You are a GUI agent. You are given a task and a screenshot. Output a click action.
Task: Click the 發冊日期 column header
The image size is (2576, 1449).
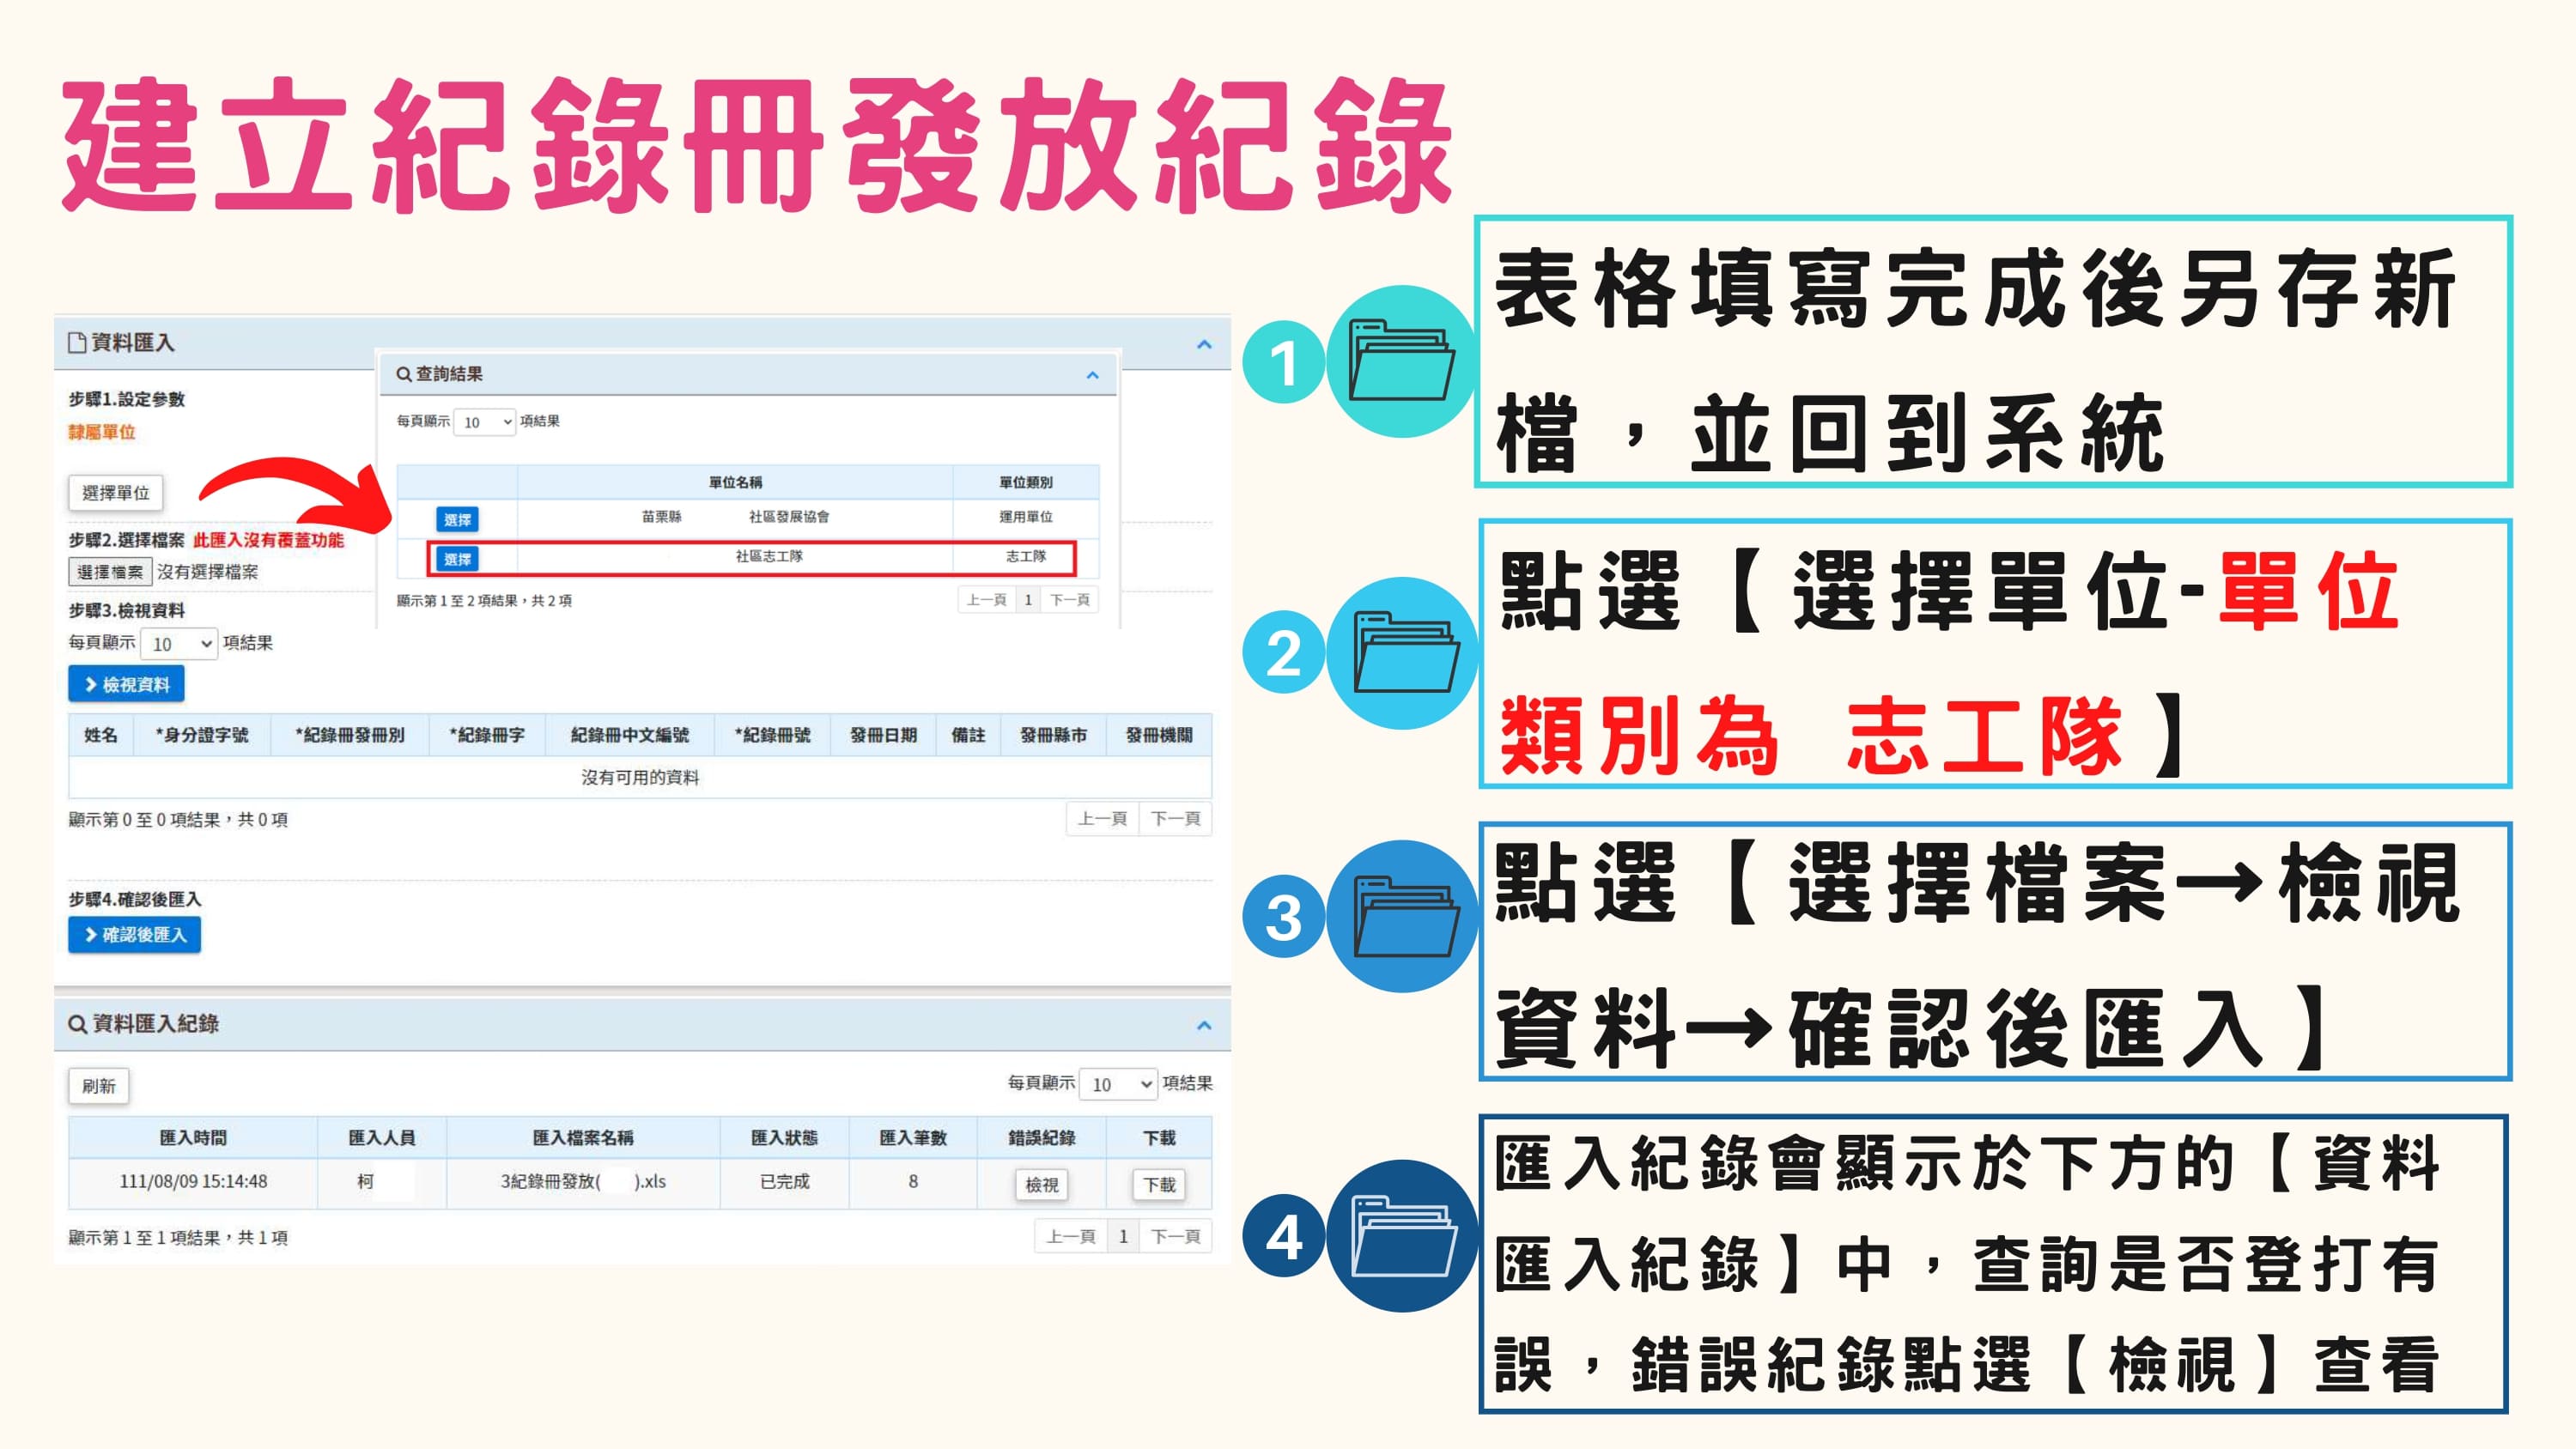click(x=883, y=735)
